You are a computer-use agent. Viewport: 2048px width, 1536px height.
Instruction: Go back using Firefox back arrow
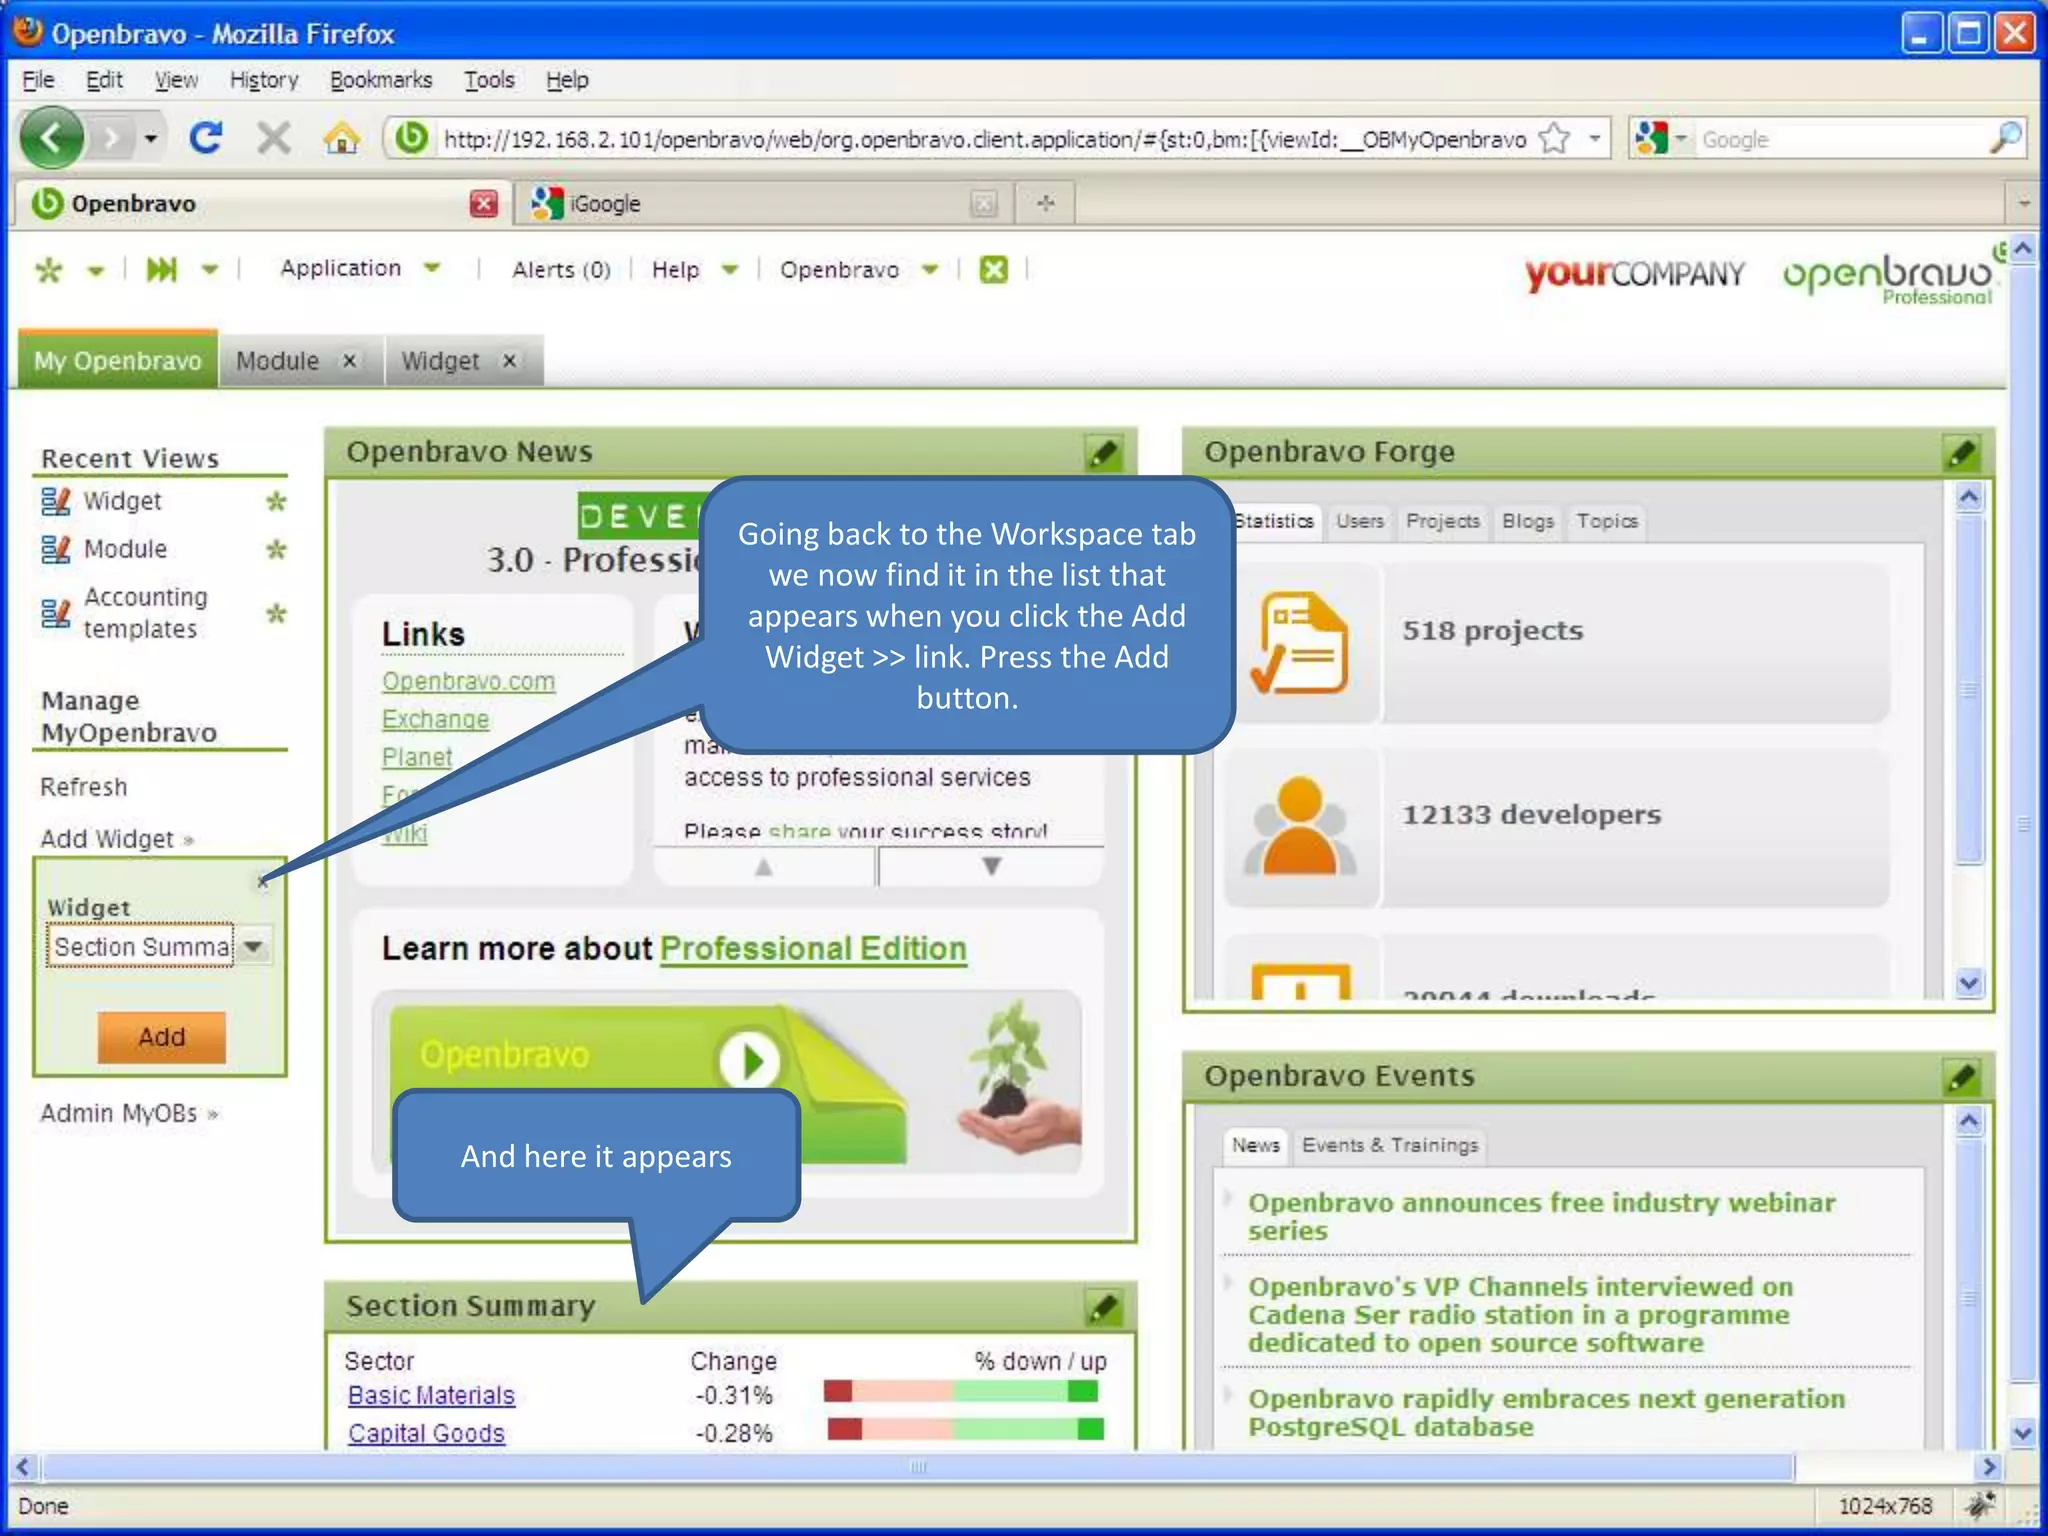coord(51,137)
